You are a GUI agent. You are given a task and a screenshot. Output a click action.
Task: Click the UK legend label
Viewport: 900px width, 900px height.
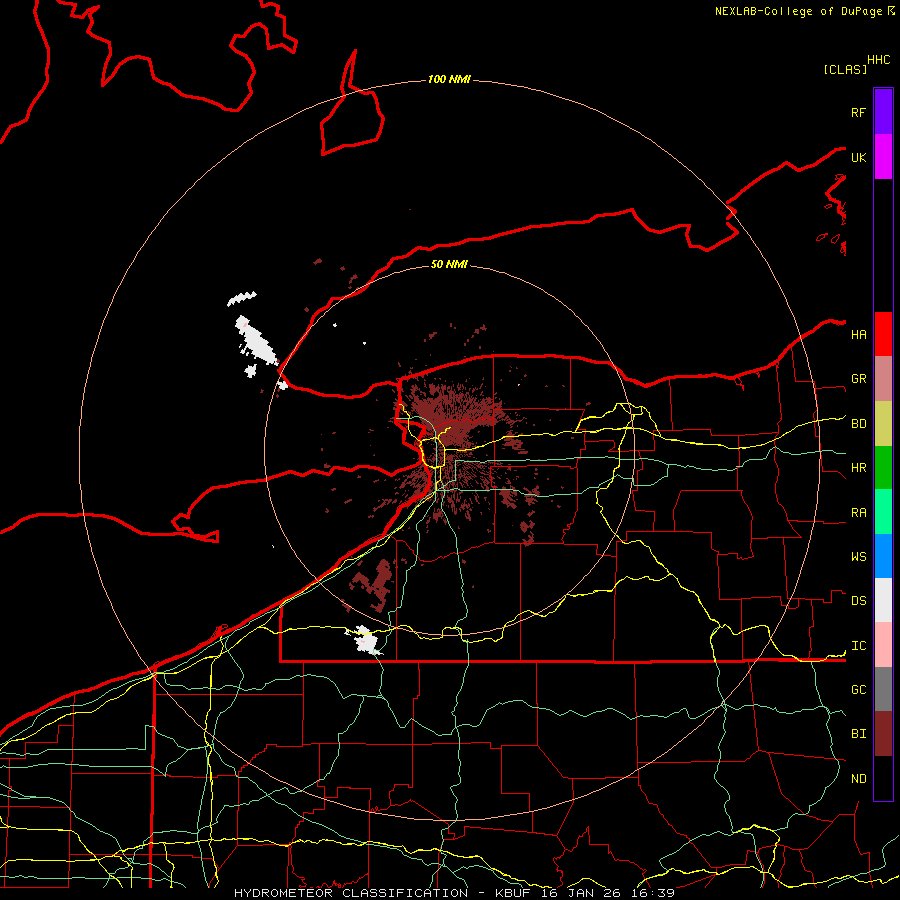[x=858, y=158]
